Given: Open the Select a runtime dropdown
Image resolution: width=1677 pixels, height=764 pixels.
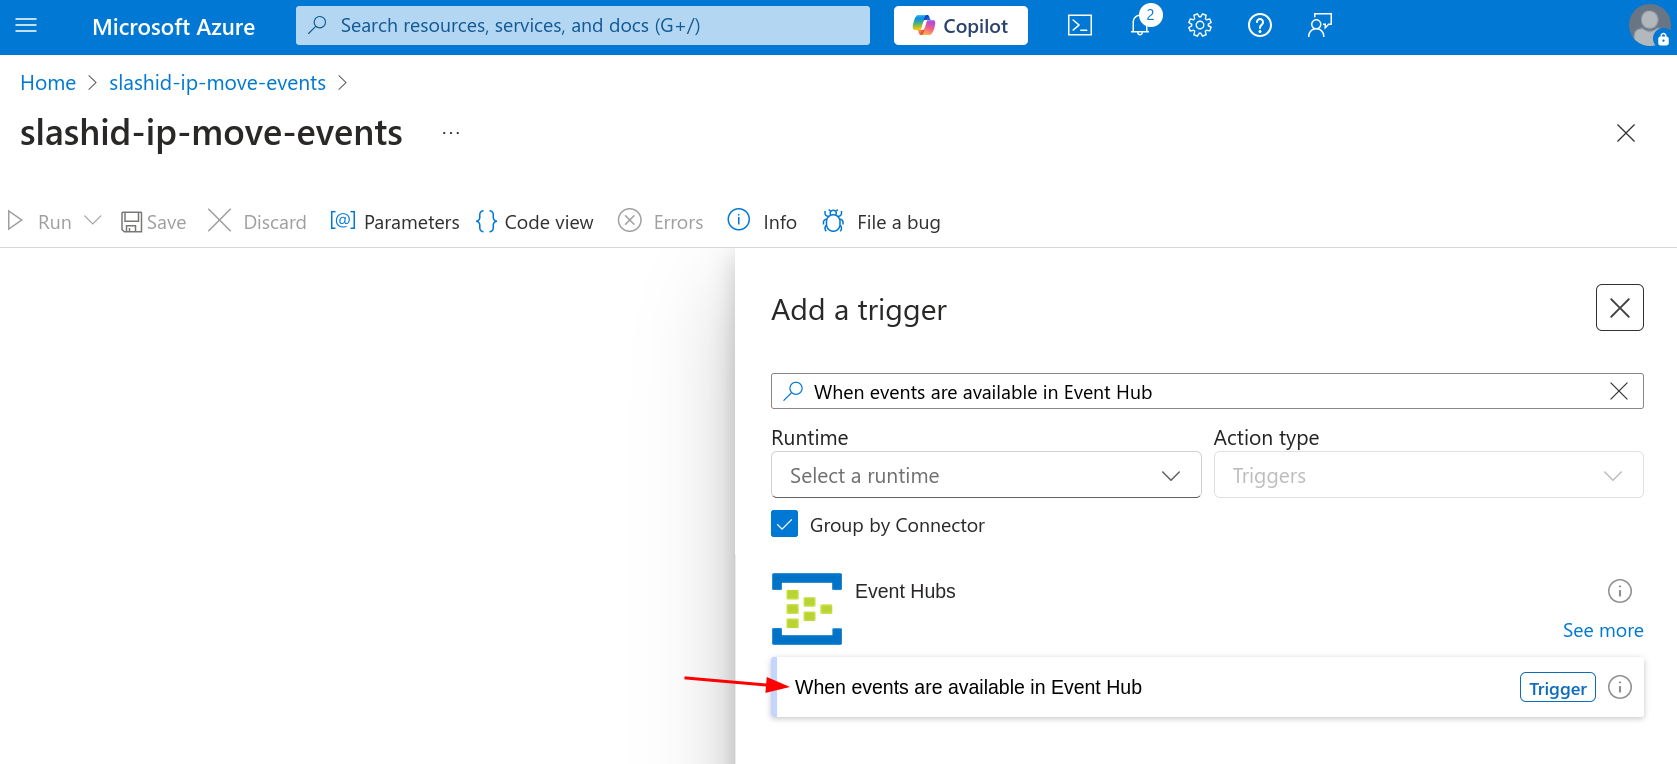Looking at the screenshot, I should (986, 475).
